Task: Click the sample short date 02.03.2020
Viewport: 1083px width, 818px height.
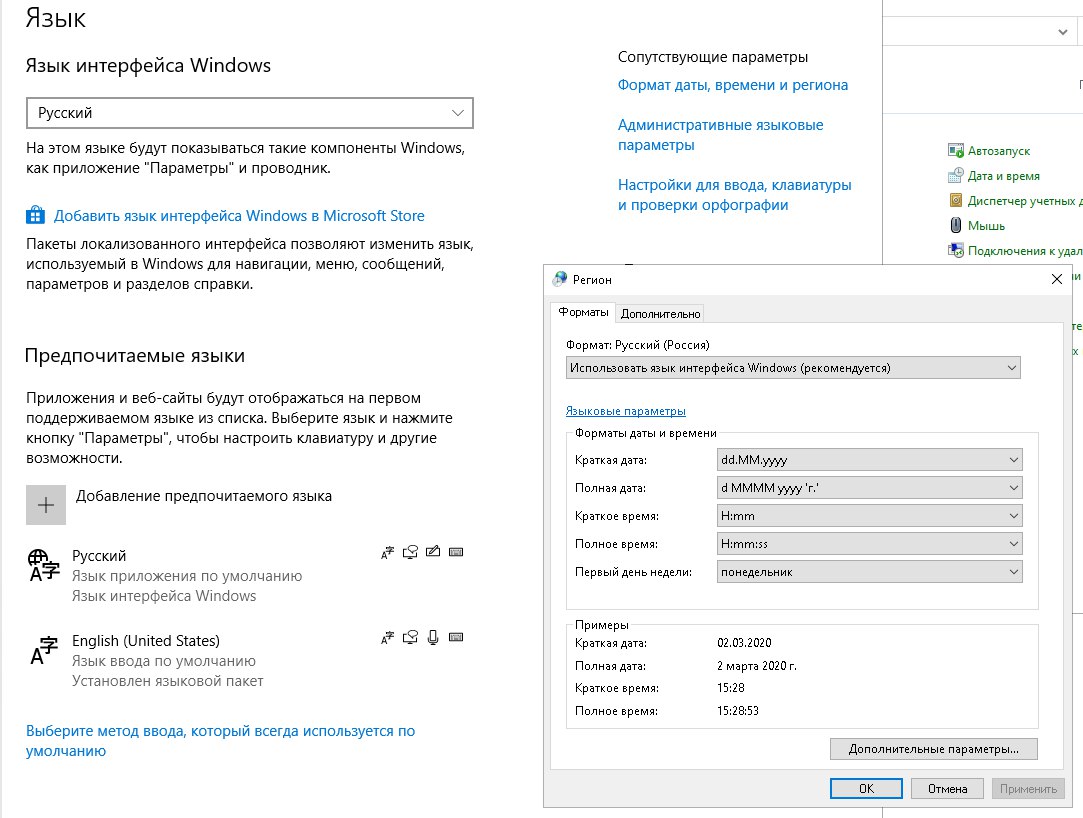Action: (x=744, y=643)
